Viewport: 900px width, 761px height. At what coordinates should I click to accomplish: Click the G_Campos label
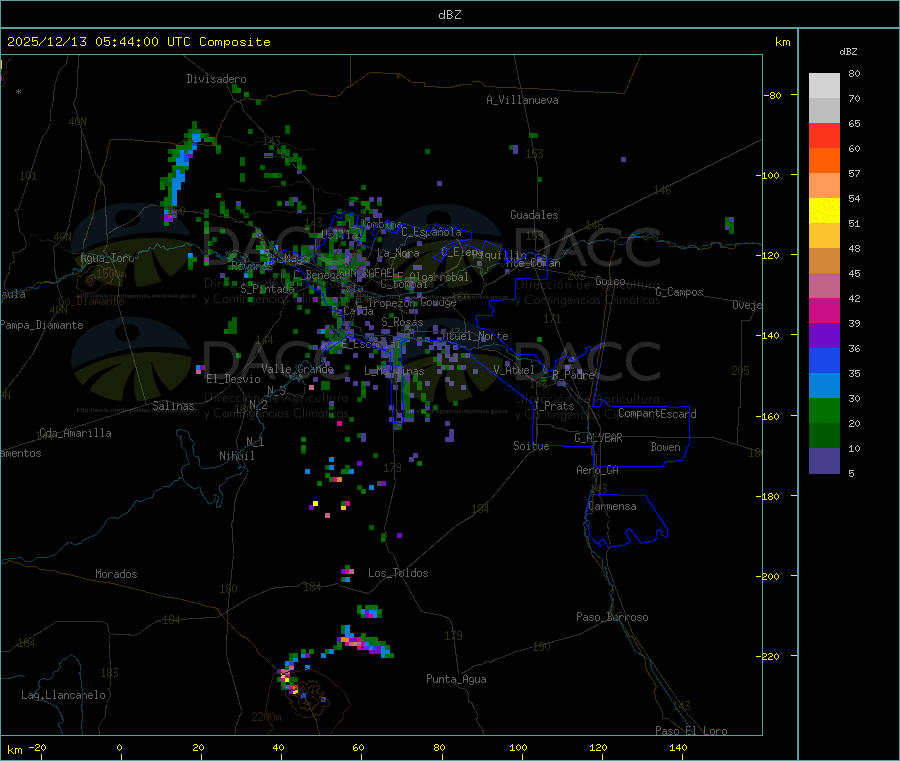(x=679, y=292)
